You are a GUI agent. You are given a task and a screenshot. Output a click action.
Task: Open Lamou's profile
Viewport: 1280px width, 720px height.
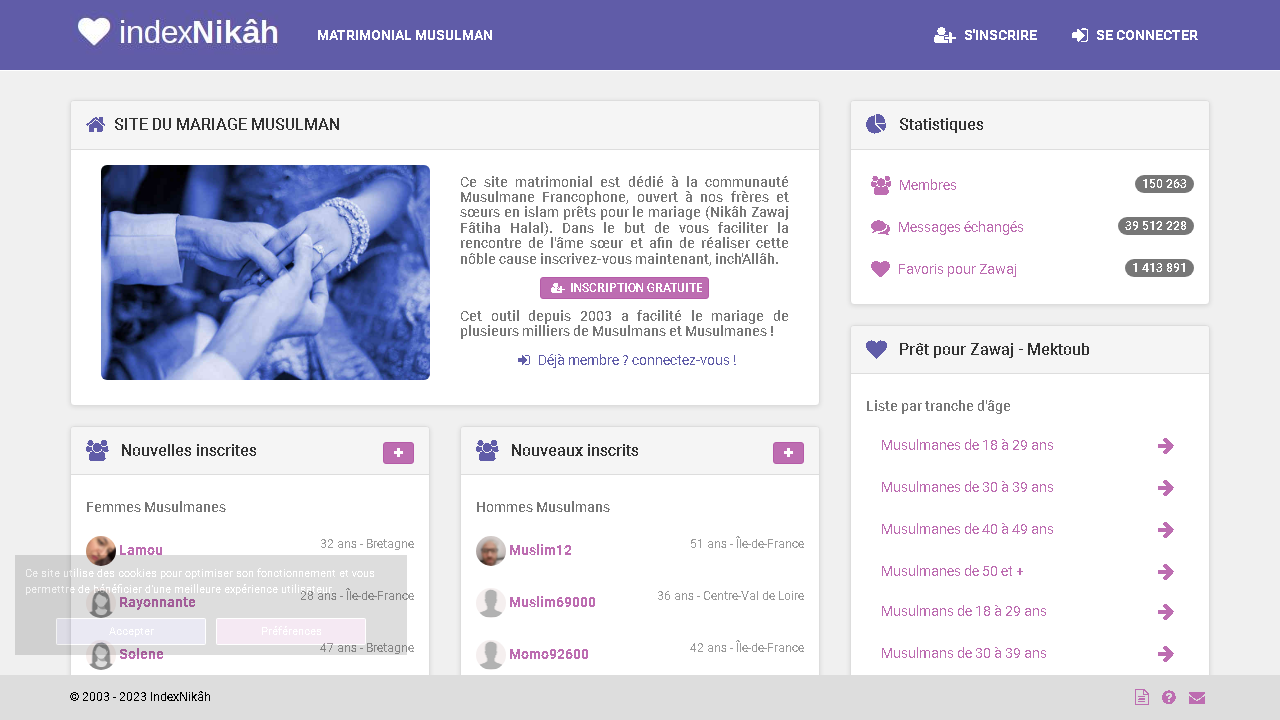[141, 550]
